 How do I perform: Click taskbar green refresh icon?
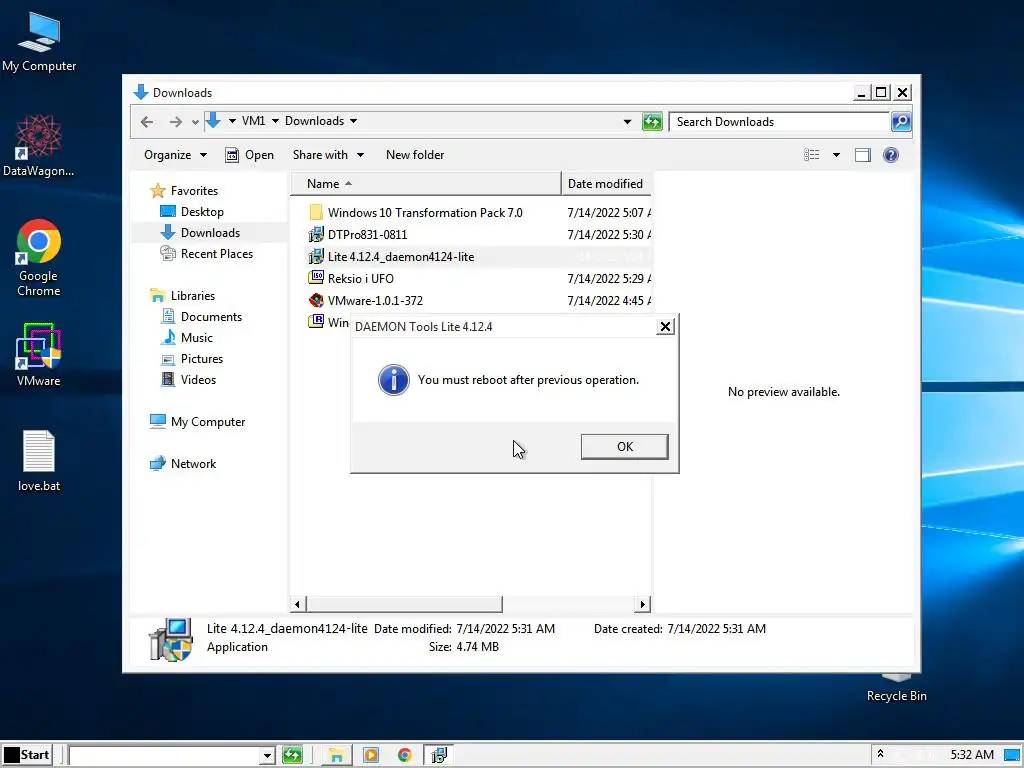(x=292, y=756)
